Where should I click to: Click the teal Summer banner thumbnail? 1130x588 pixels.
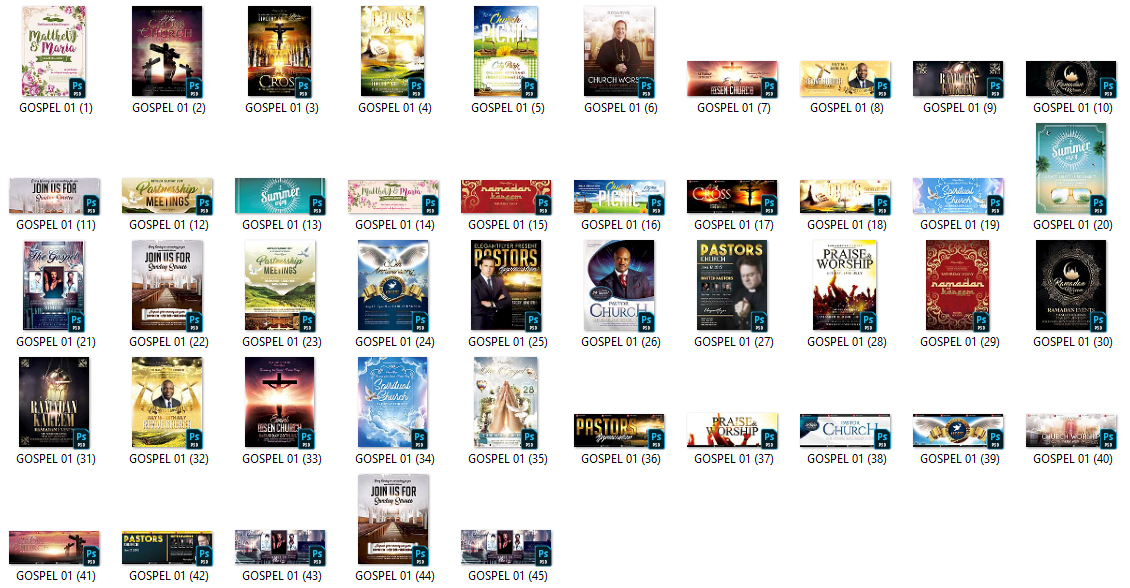280,196
